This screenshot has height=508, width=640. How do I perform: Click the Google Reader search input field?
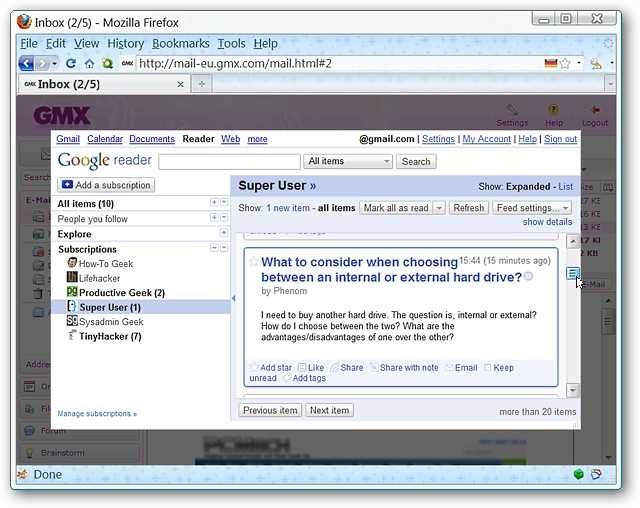[229, 162]
